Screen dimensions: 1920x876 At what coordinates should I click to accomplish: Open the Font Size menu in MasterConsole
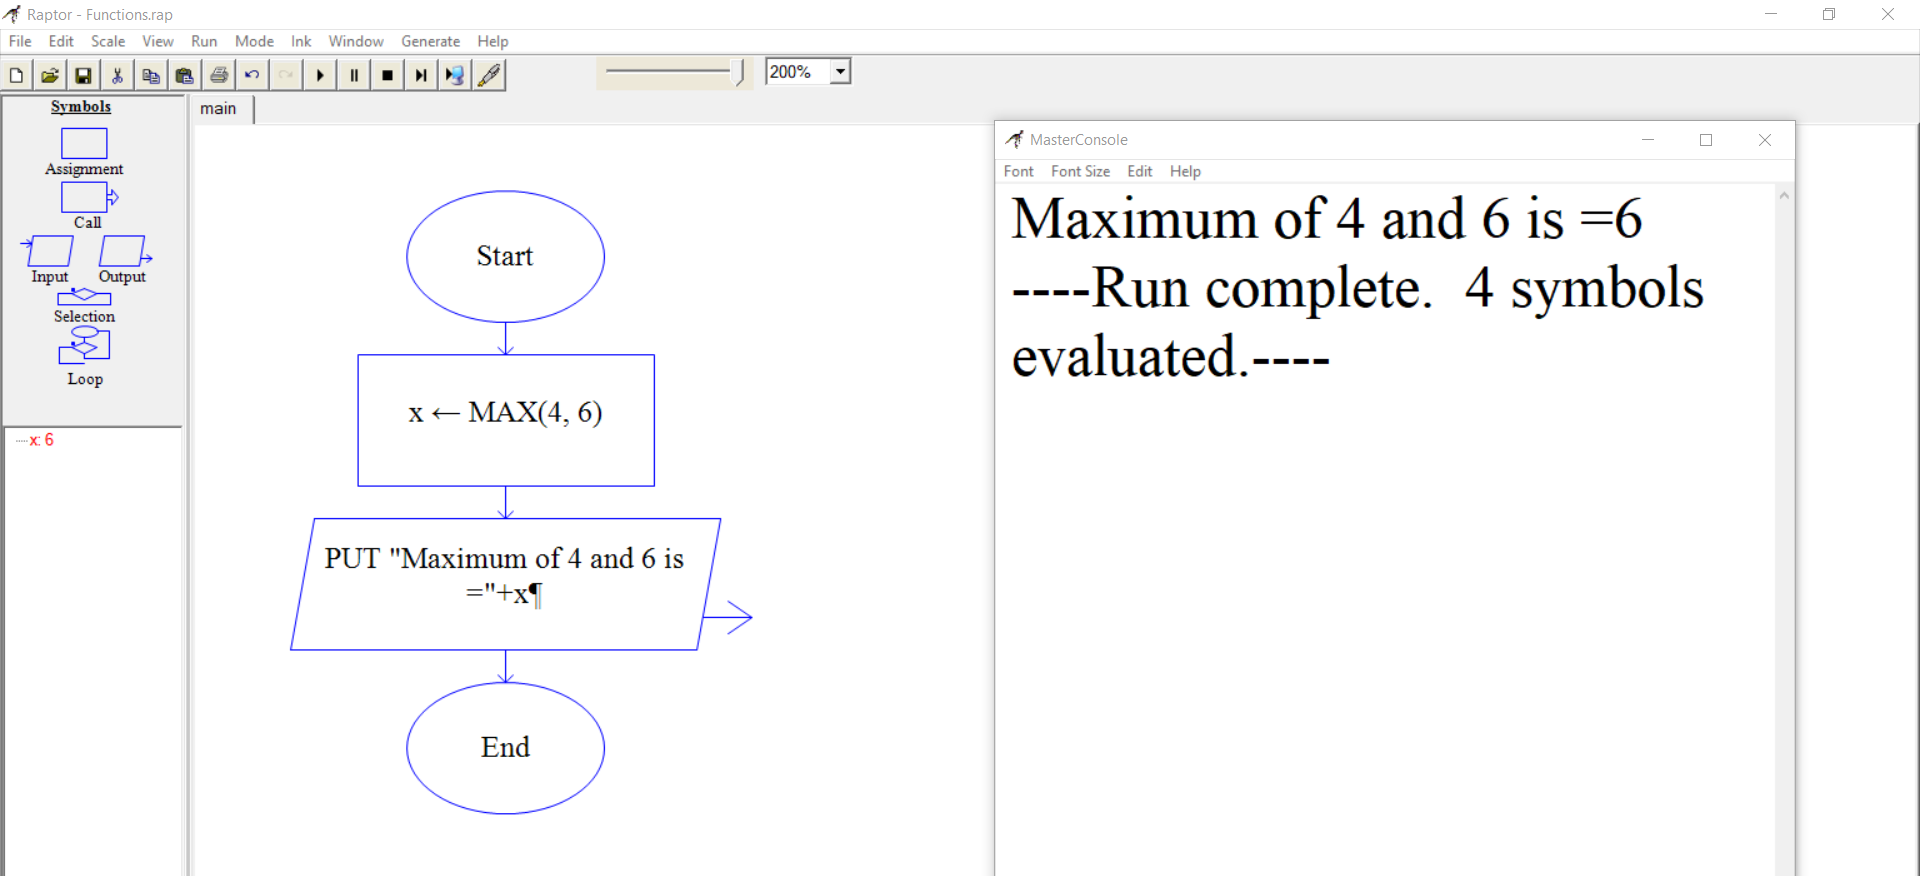[x=1080, y=171]
